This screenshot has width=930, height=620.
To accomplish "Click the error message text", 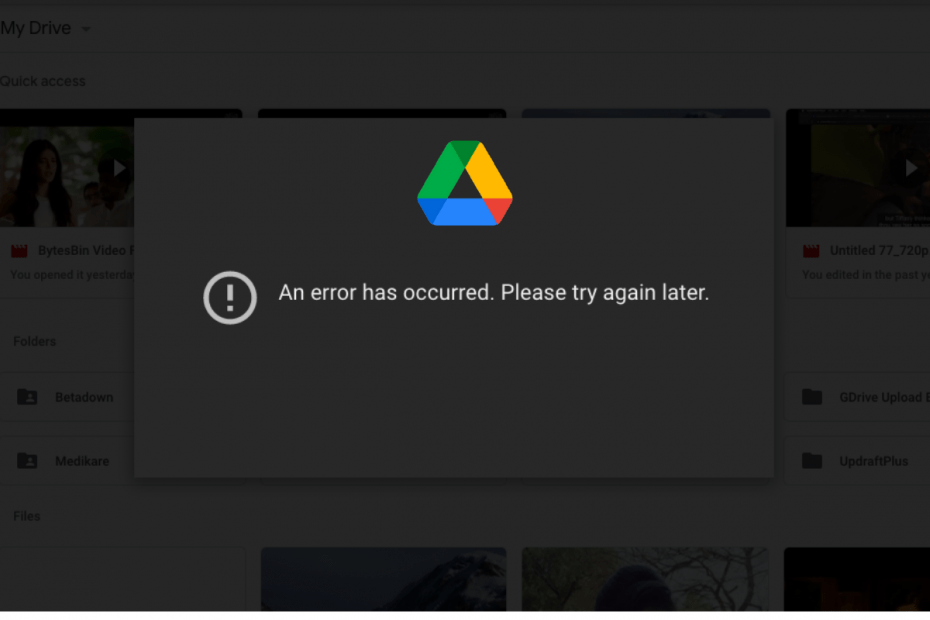I will pos(493,292).
